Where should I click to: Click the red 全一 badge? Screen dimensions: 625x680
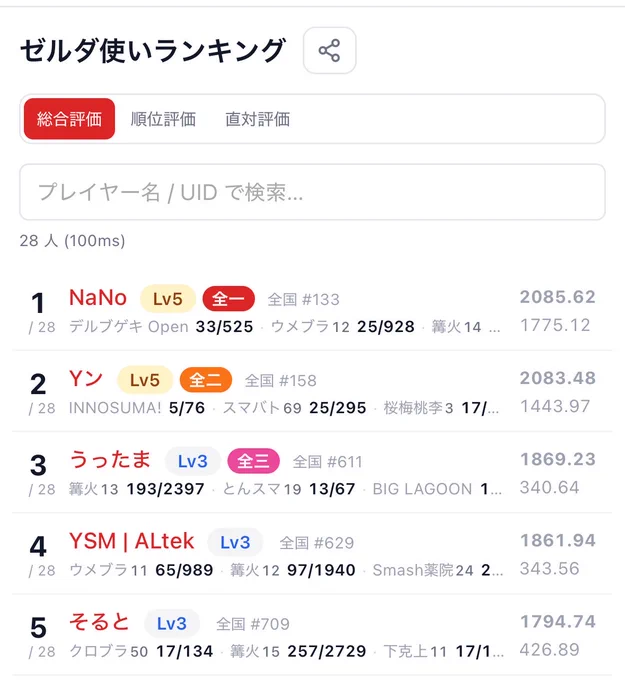(x=229, y=299)
